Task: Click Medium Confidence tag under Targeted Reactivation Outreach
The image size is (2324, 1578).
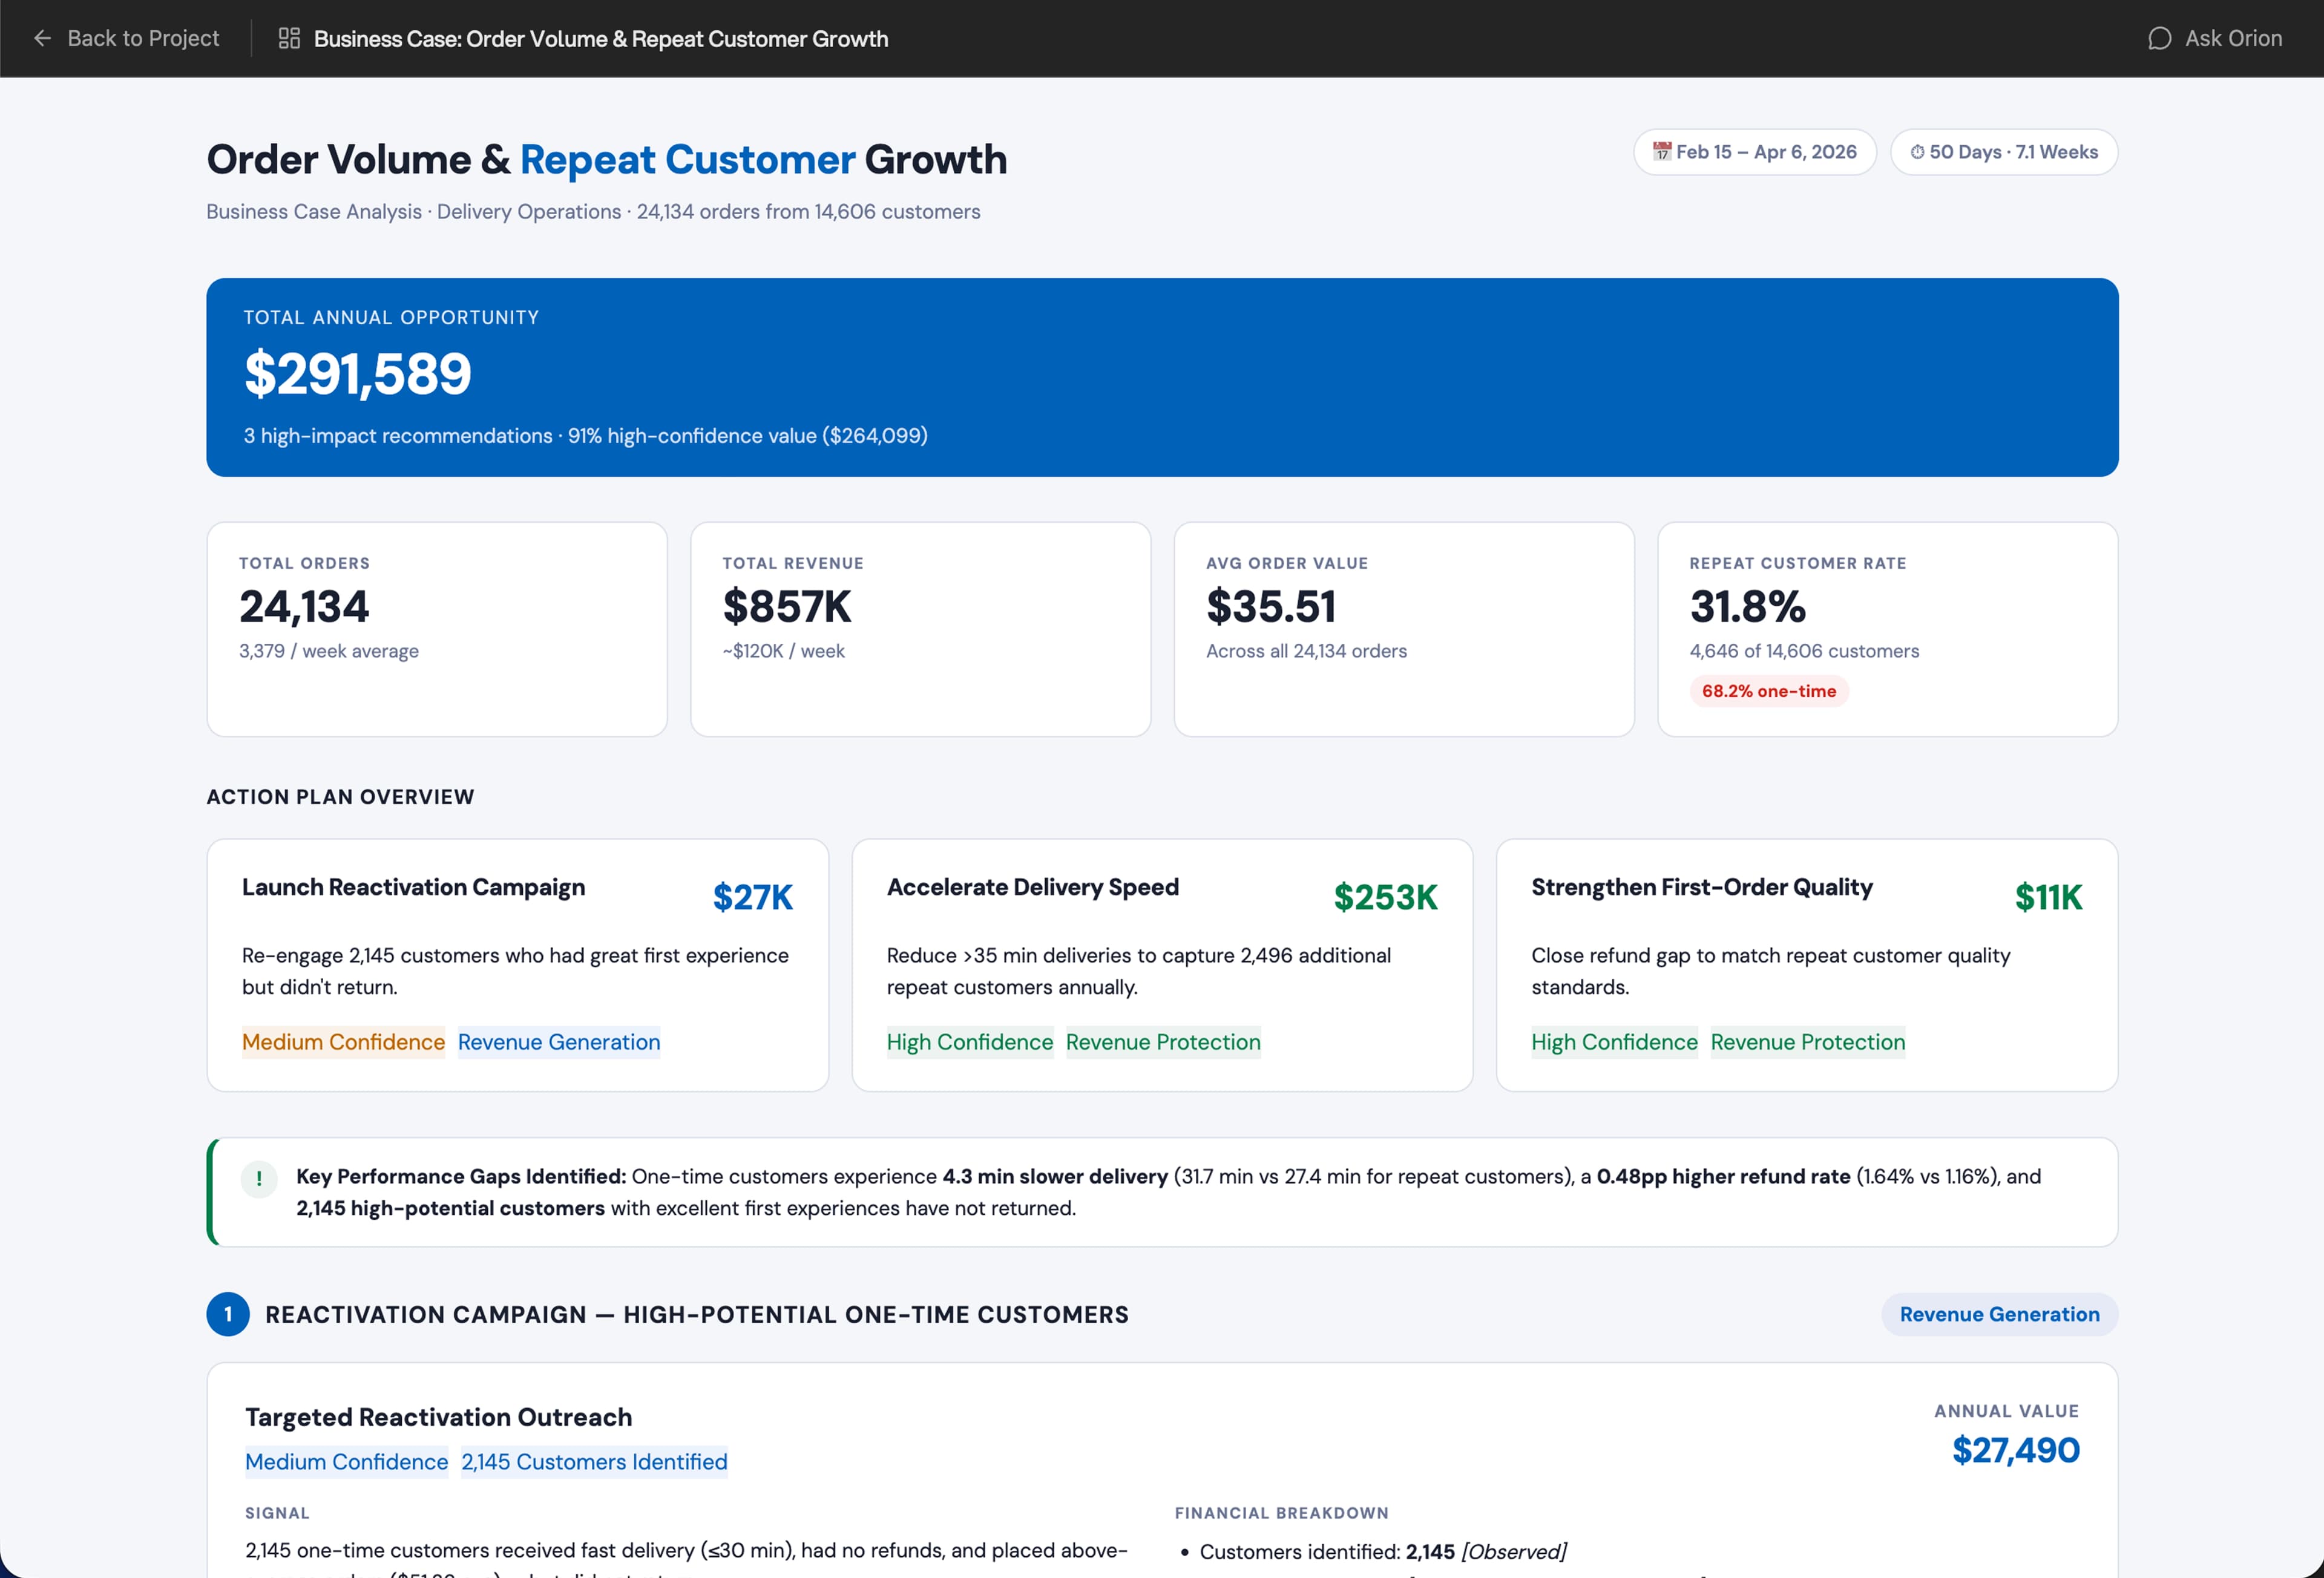Action: click(x=346, y=1462)
